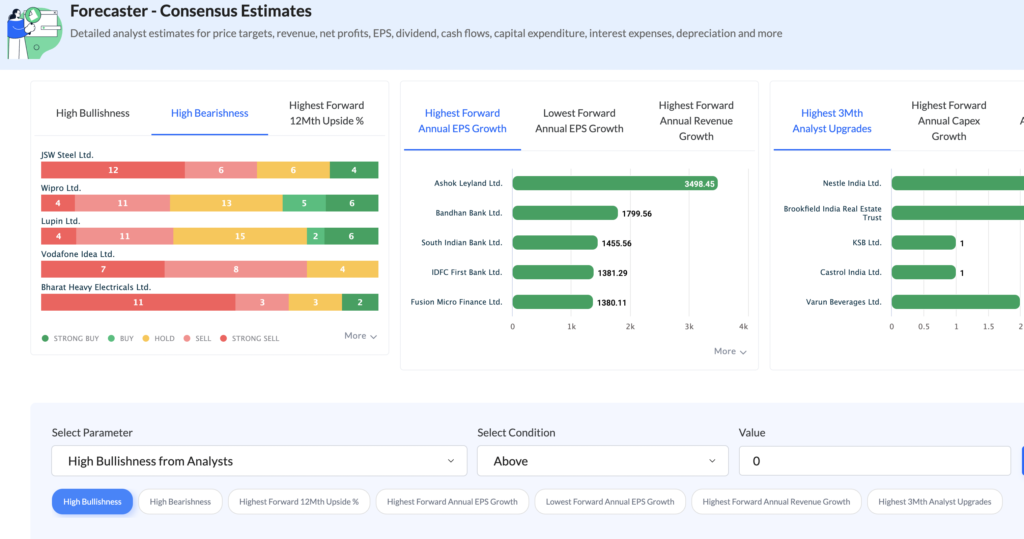
Task: Click the Bandhan Bank EPS growth bar
Action: (565, 213)
